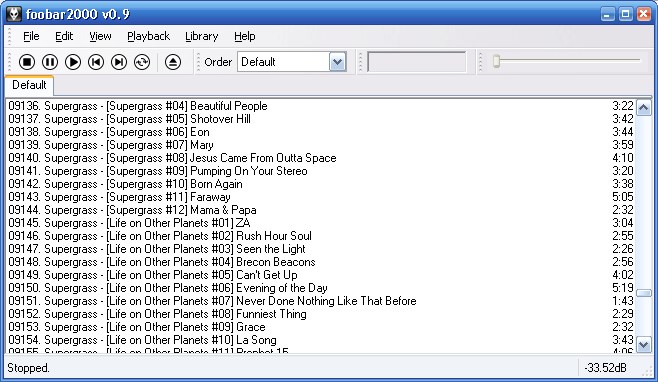Pause playback with the Pause button
This screenshot has height=382, width=658.
click(50, 62)
